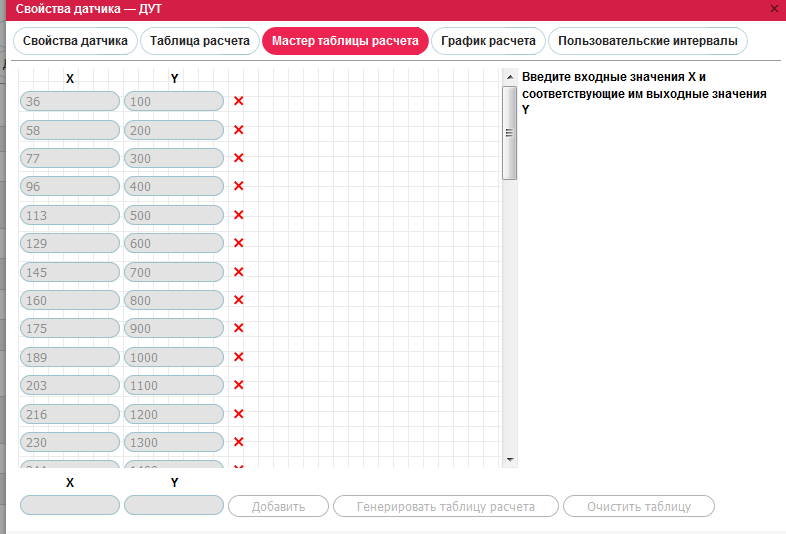Screen dimensions: 786x534
Task: Go to График расчета tab
Action: [489, 42]
